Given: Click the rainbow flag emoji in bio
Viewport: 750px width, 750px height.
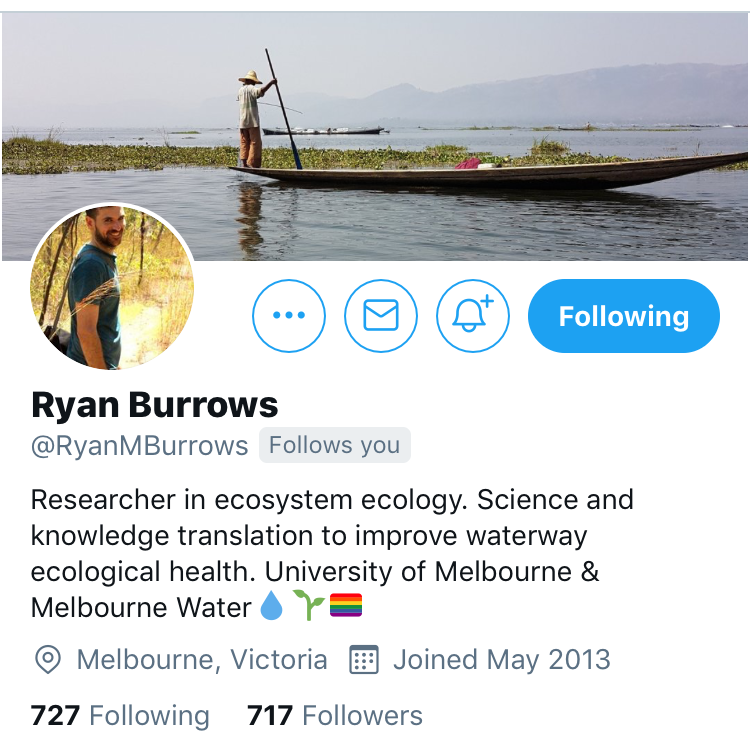Looking at the screenshot, I should point(346,605).
